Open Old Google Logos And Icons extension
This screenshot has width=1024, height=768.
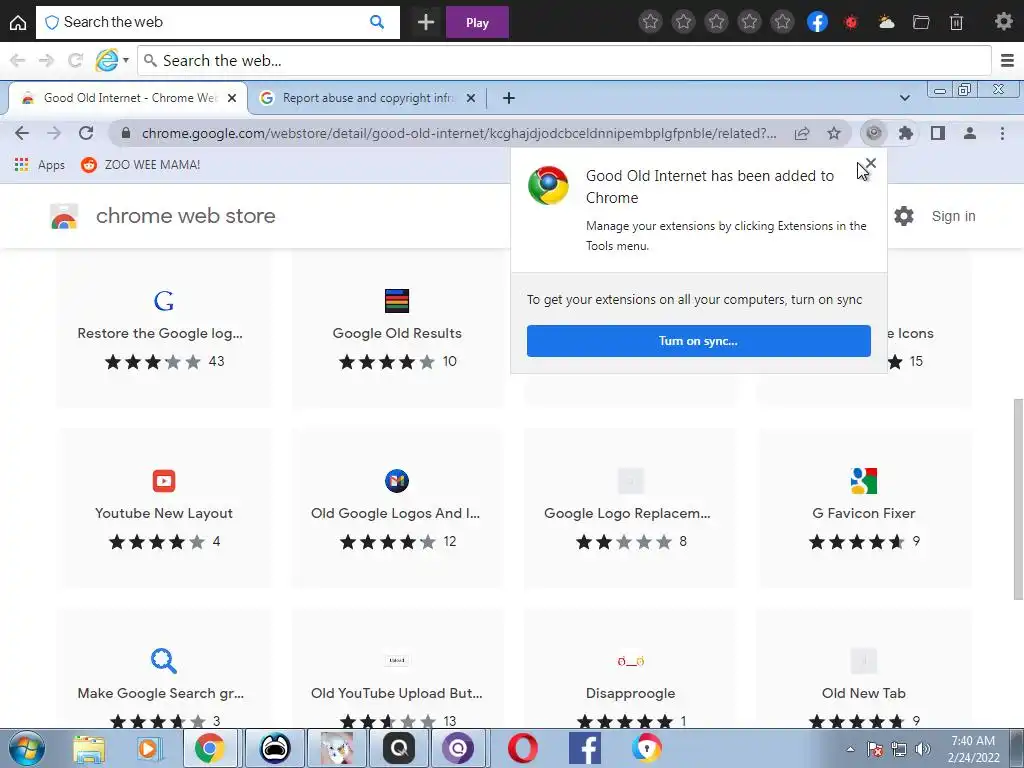(x=397, y=508)
